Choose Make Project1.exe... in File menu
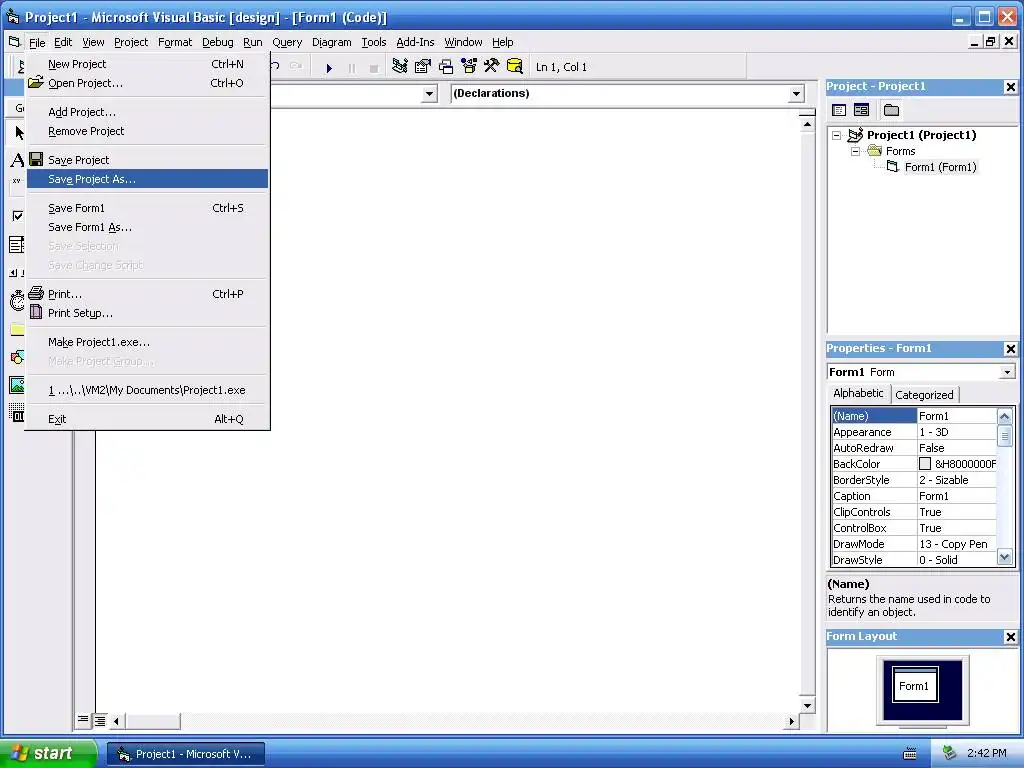 (148, 342)
